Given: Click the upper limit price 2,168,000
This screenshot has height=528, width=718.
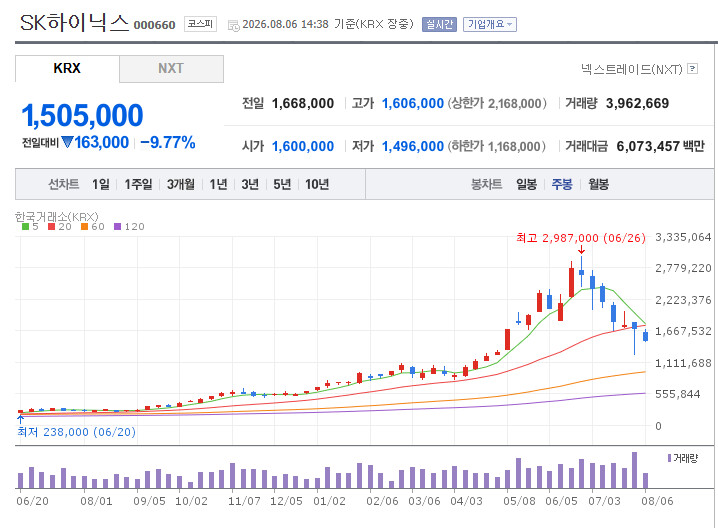Looking at the screenshot, I should (515, 104).
